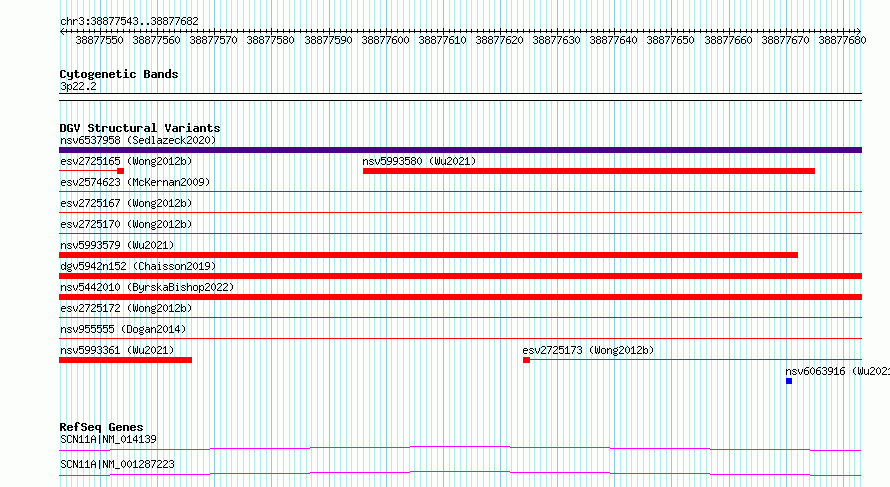The height and width of the screenshot is (487, 890).
Task: Open nsv5442010 (ByrskaBishop2022) variant label
Action: (x=147, y=287)
